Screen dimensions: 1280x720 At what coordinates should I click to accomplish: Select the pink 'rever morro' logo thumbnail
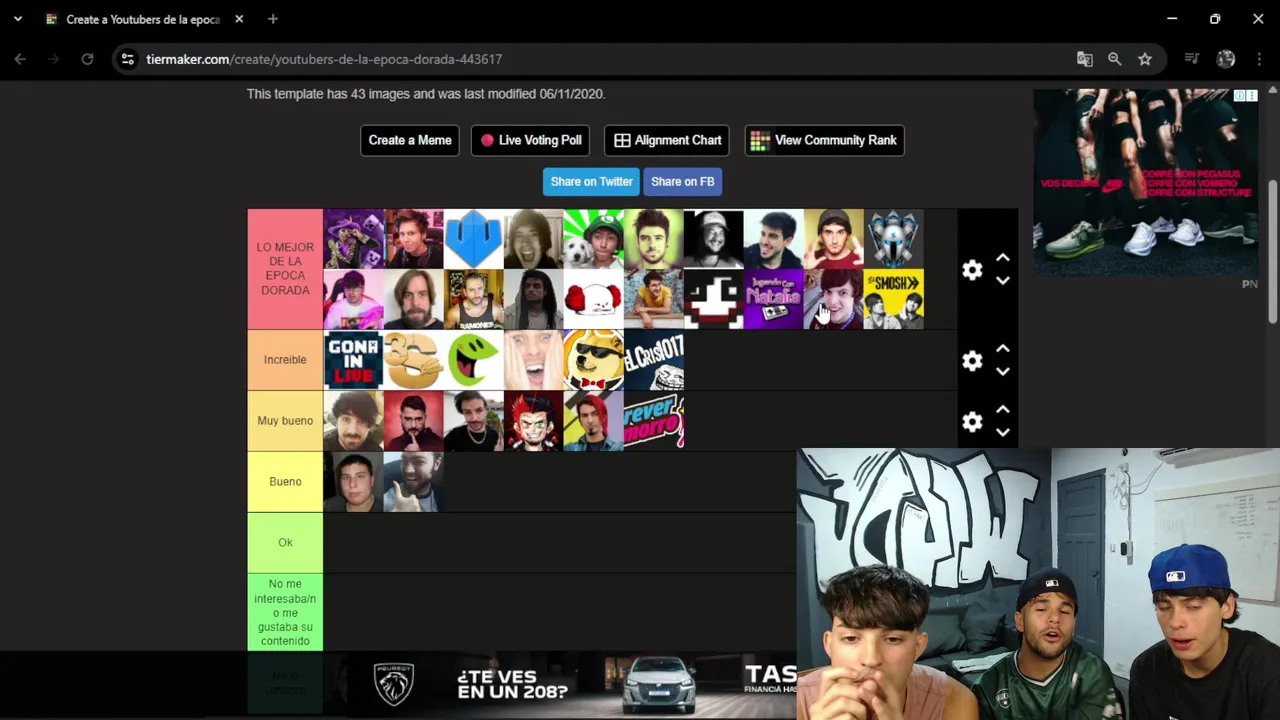[x=653, y=421]
